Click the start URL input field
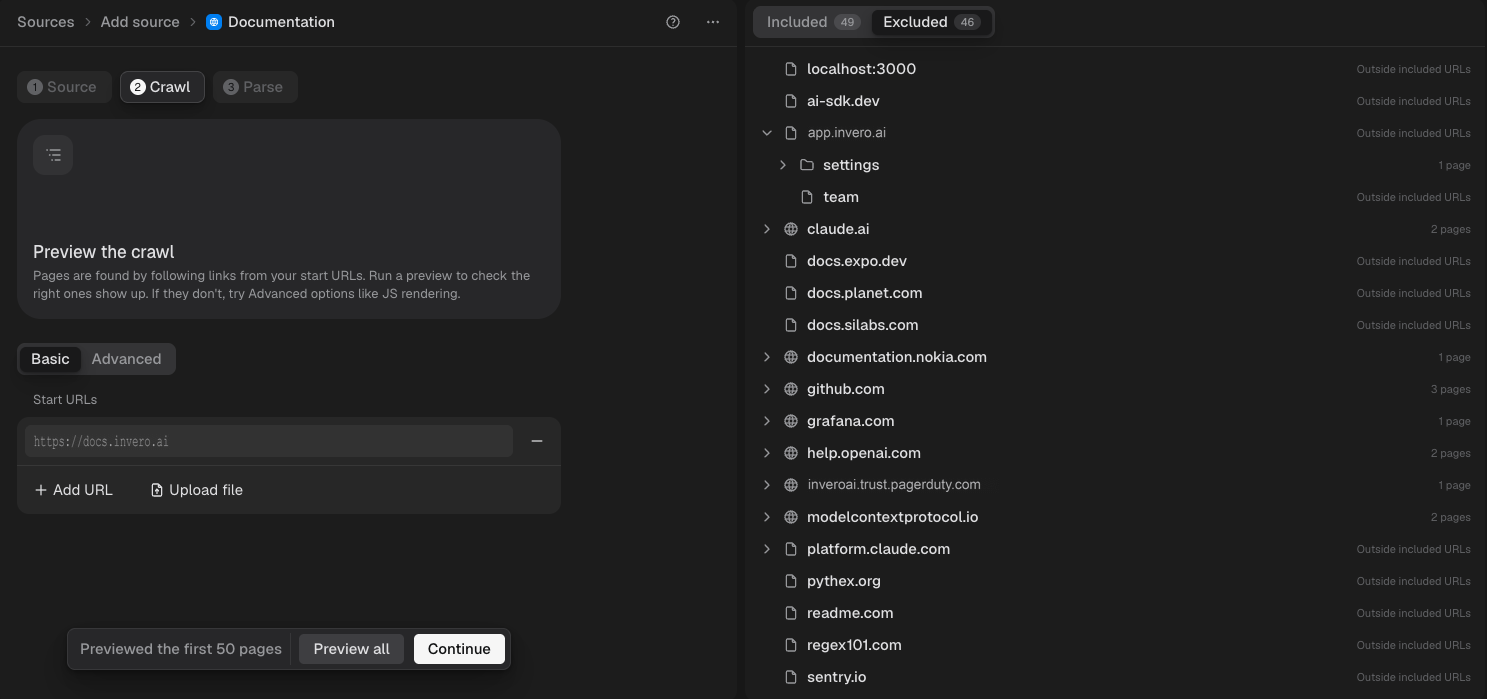 point(269,441)
